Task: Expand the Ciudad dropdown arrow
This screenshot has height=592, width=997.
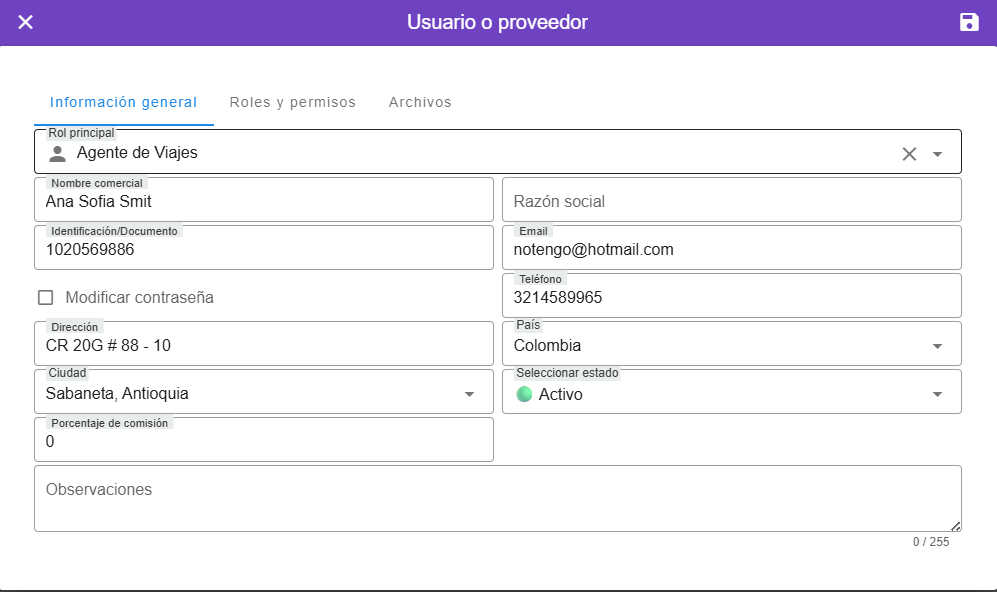Action: tap(469, 394)
